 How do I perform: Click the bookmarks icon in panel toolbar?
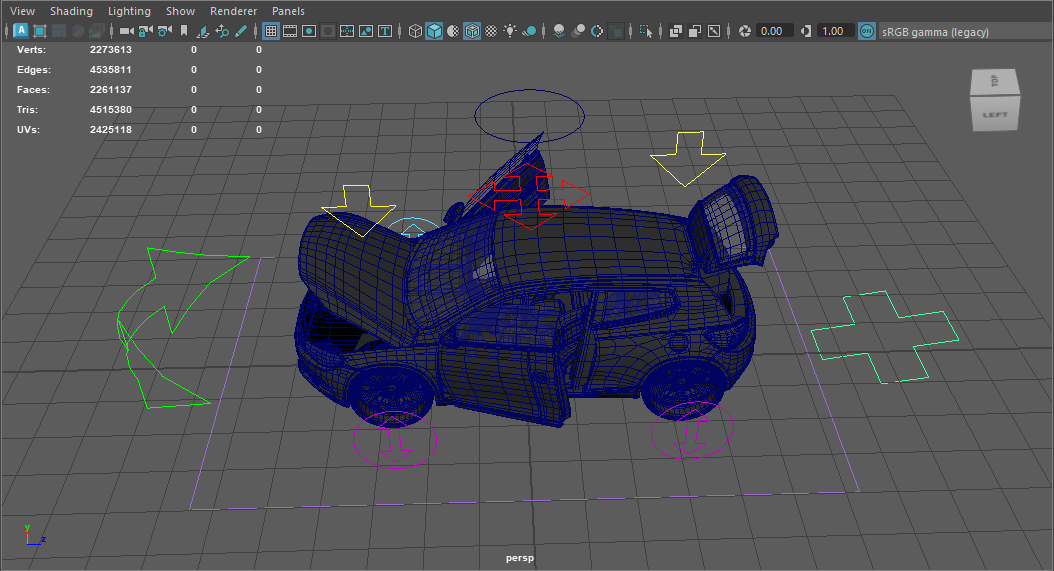tap(183, 31)
